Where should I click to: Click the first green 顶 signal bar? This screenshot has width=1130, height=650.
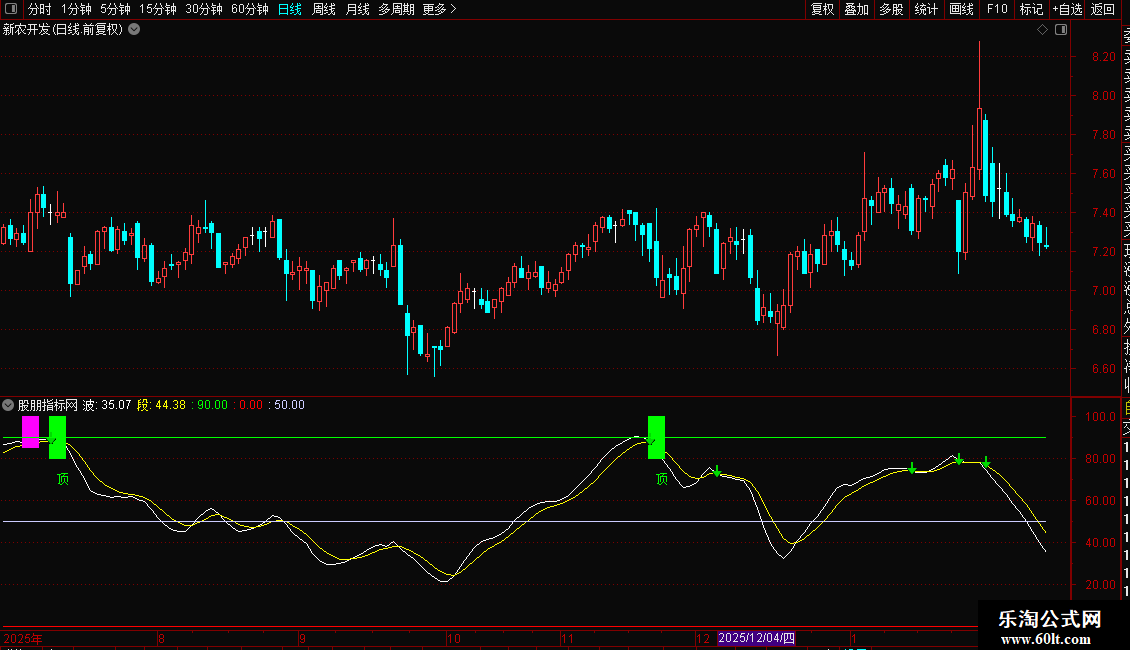(57, 437)
